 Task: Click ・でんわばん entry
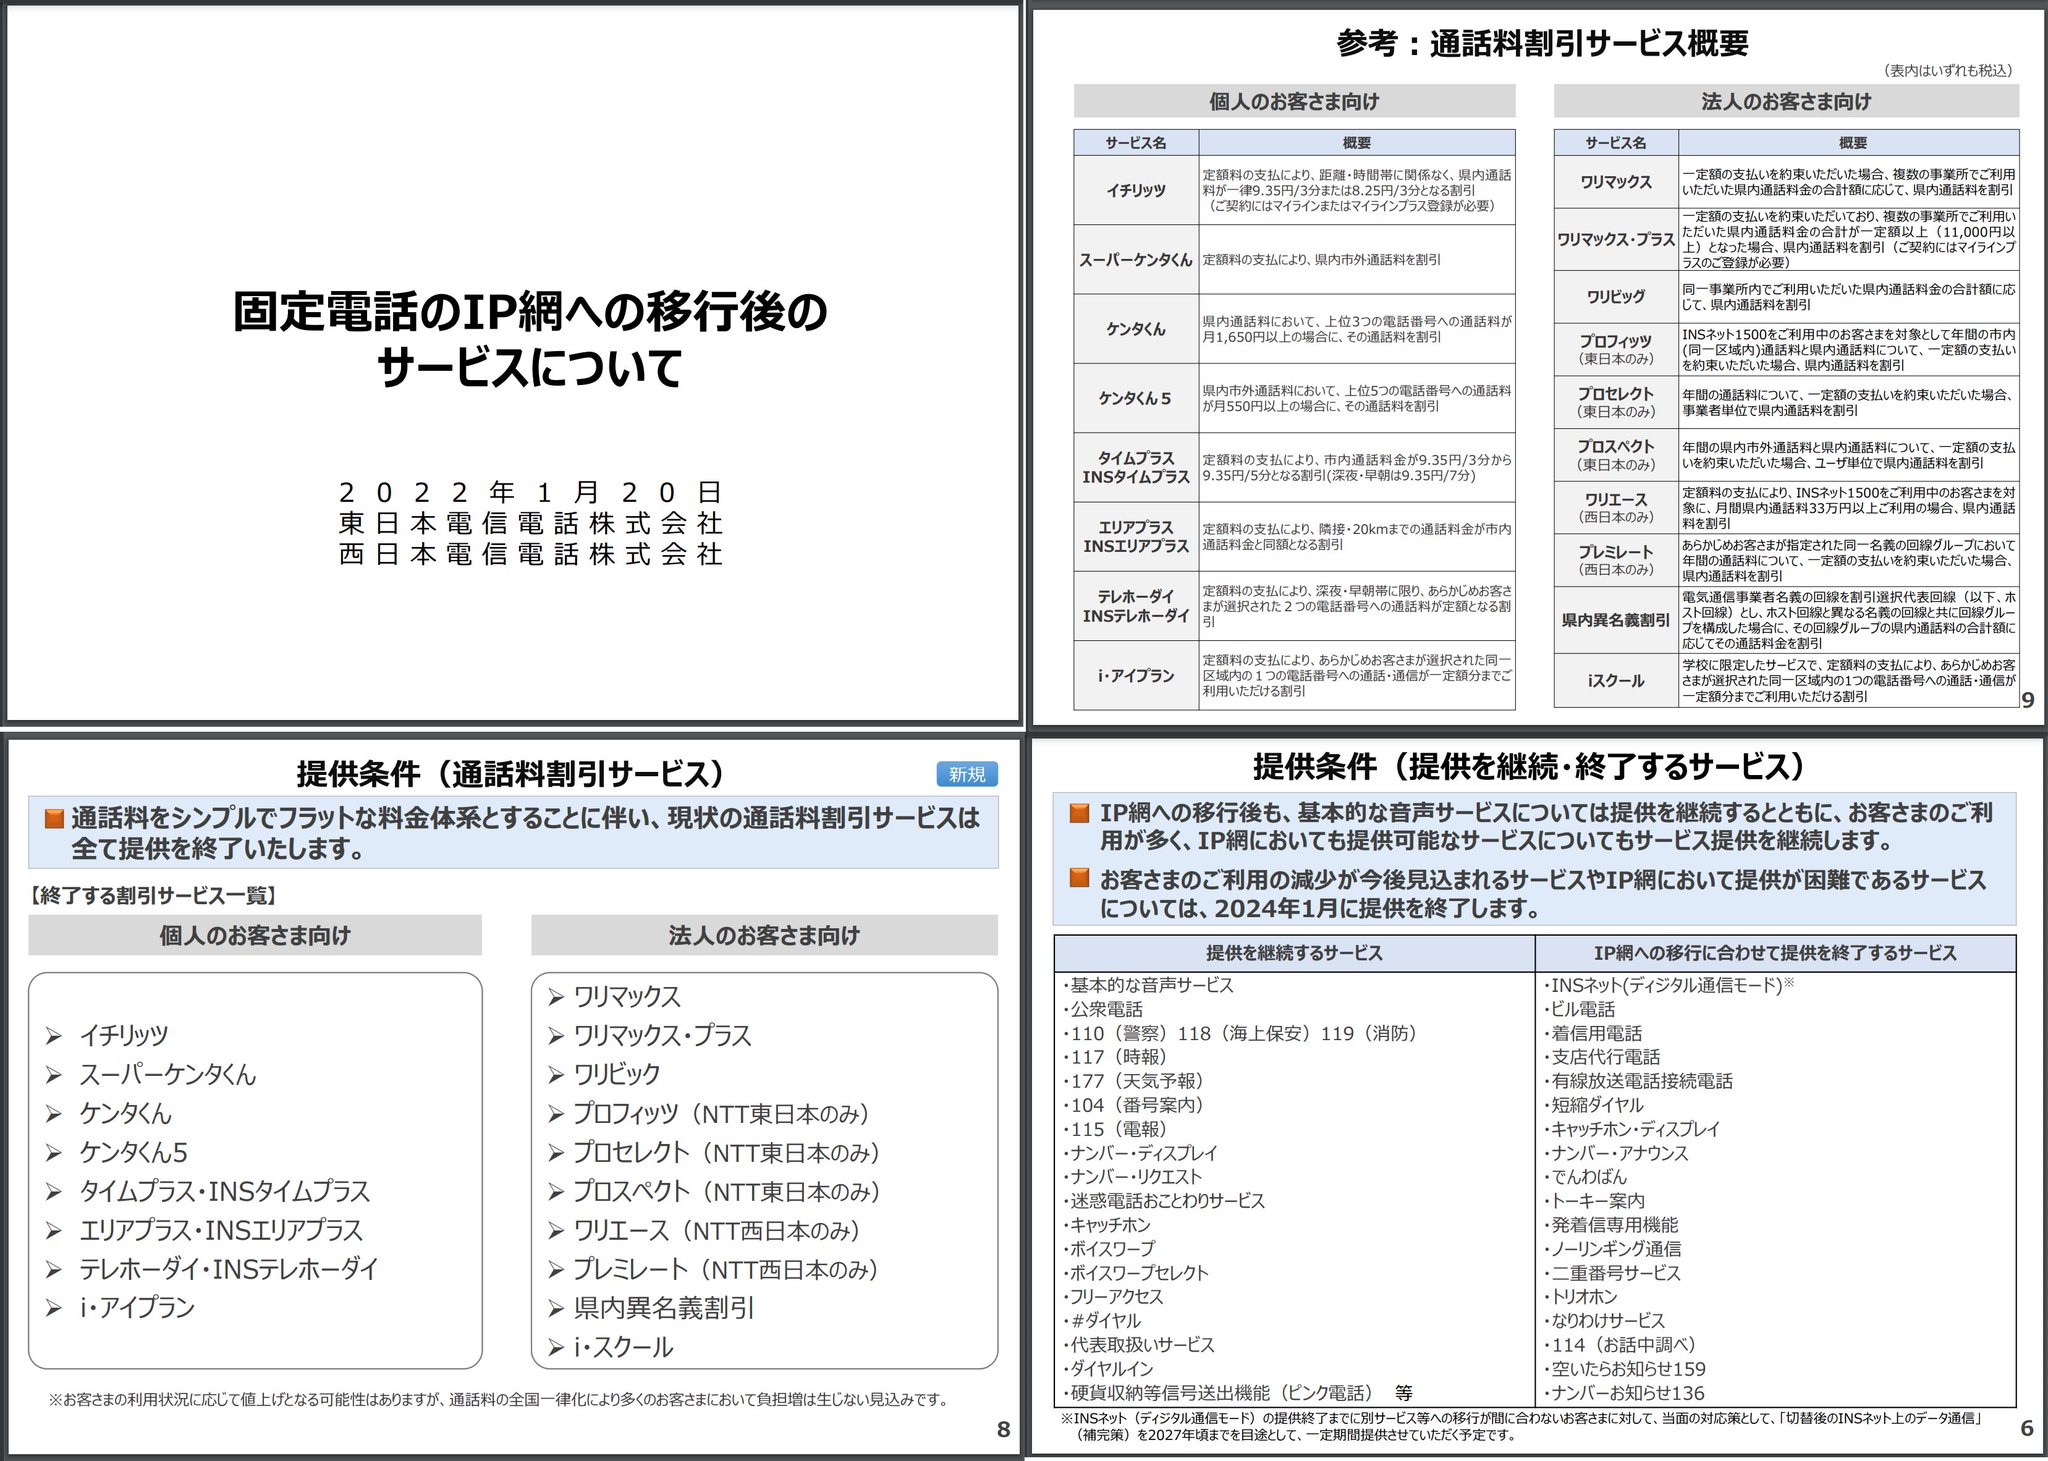(1584, 1176)
